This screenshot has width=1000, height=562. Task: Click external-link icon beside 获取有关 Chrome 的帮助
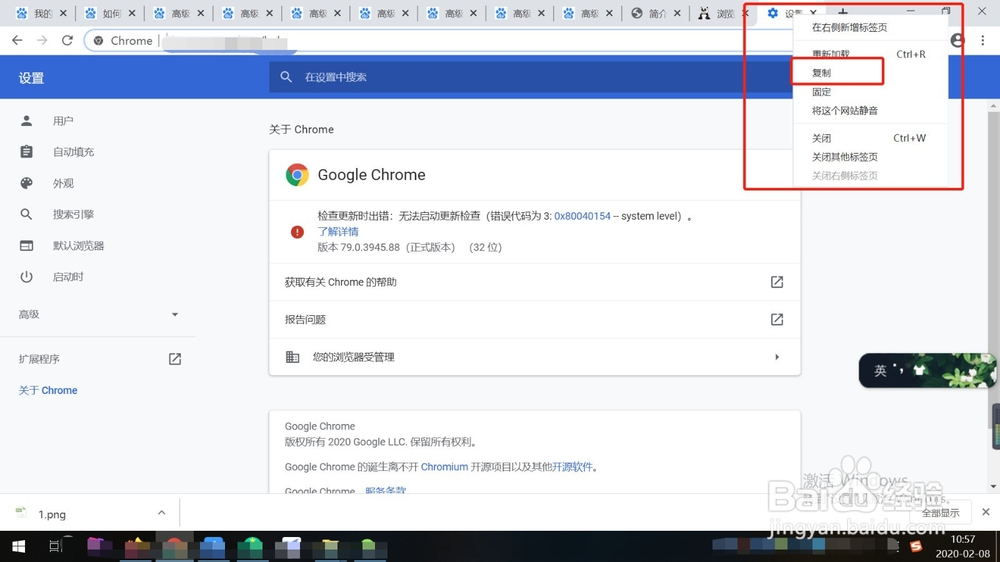777,282
